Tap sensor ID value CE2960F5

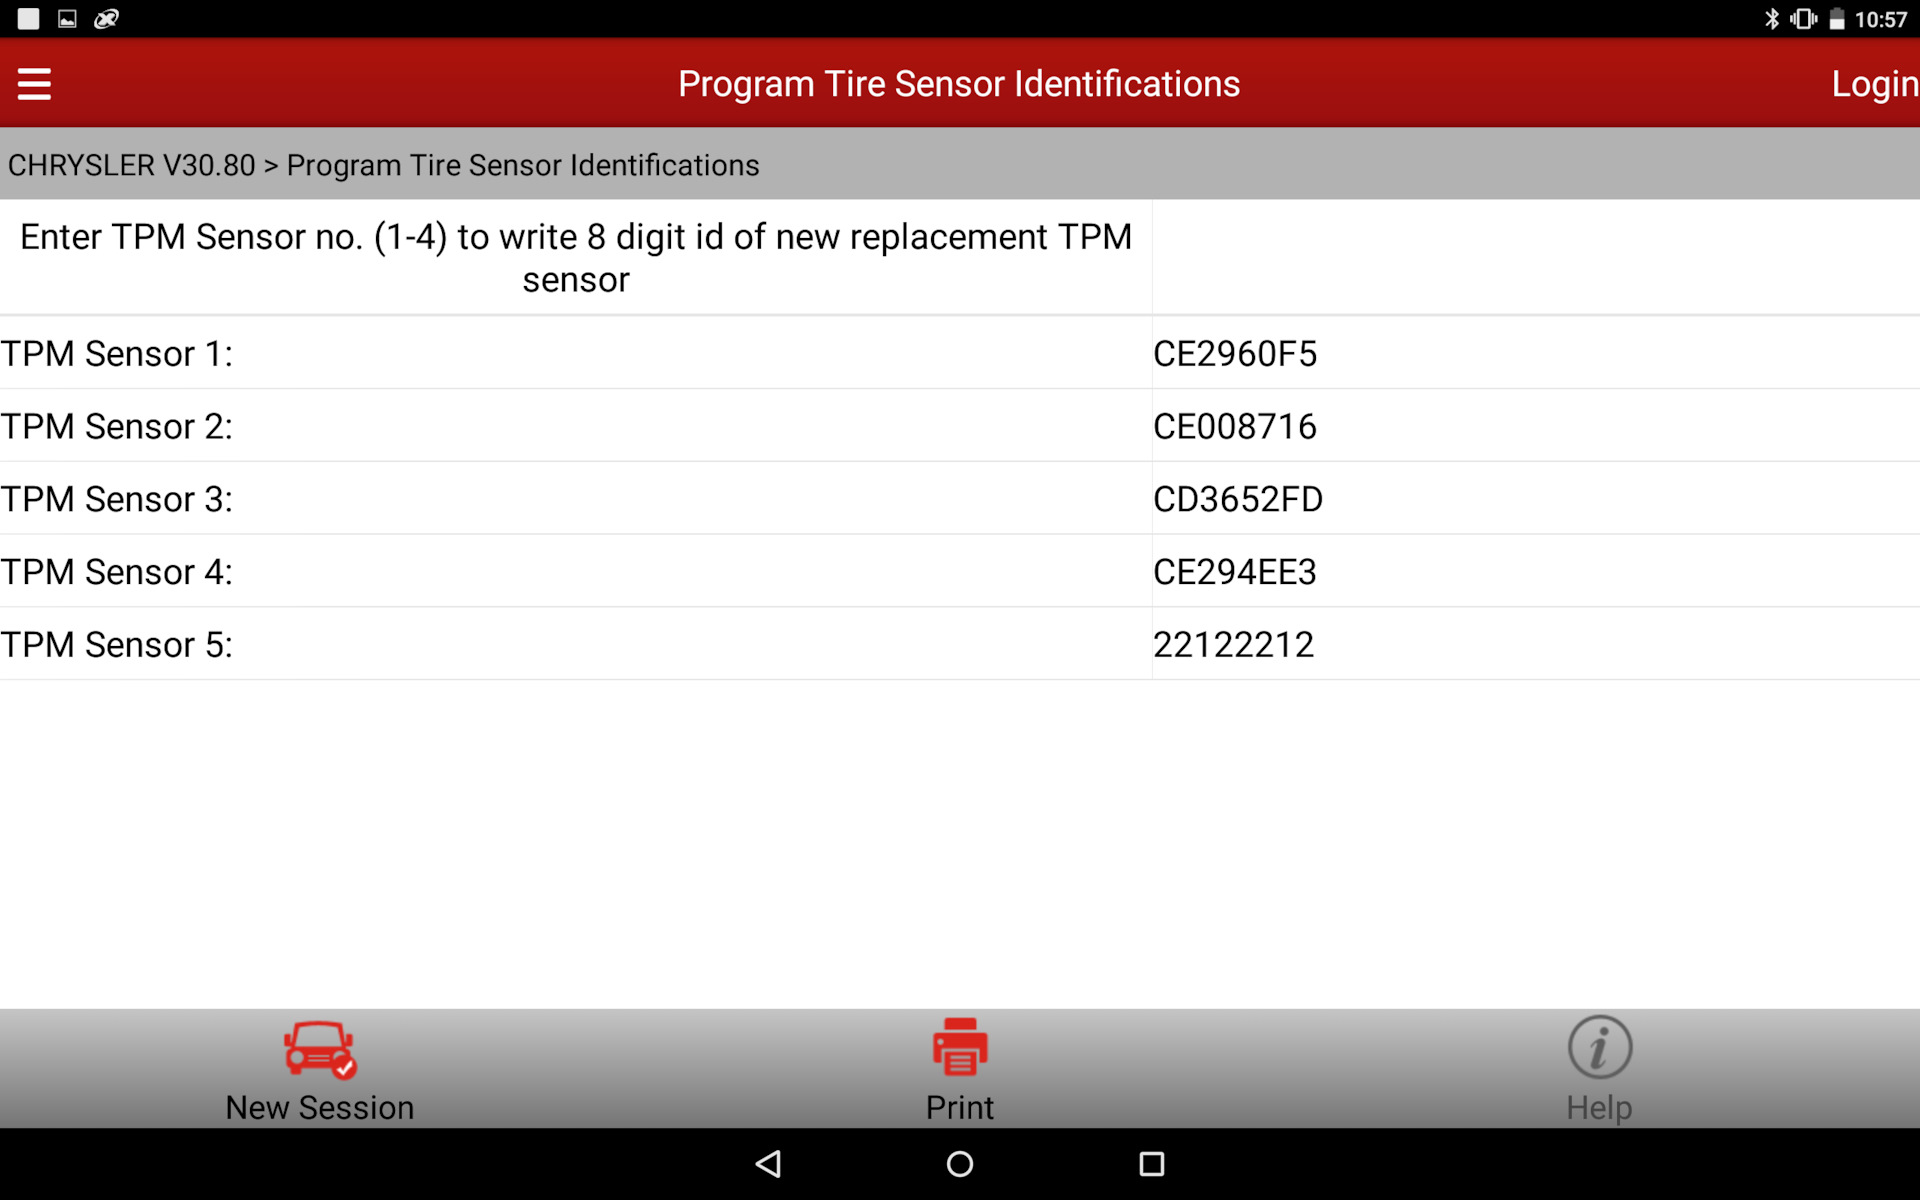[x=1234, y=354]
